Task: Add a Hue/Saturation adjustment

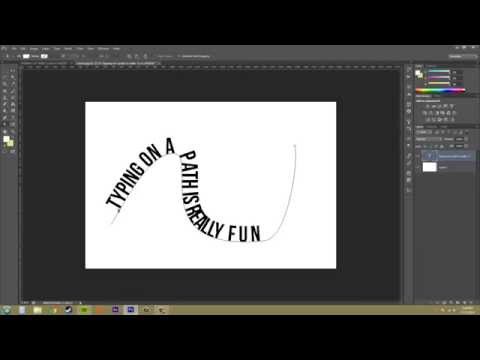Action: [425, 113]
